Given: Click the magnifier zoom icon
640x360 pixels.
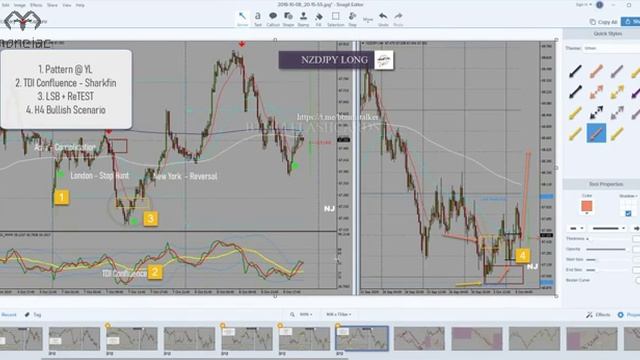Looking at the screenshot, I should [292, 315].
